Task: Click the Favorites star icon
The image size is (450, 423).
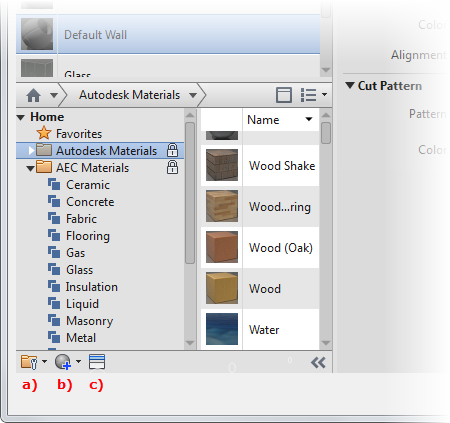Action: click(x=44, y=133)
